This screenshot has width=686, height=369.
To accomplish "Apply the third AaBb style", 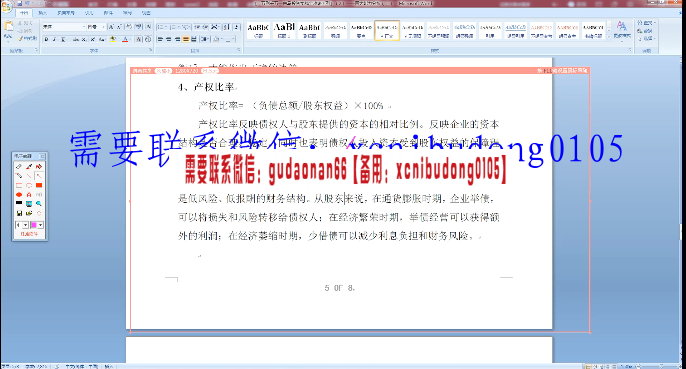I will pos(309,31).
